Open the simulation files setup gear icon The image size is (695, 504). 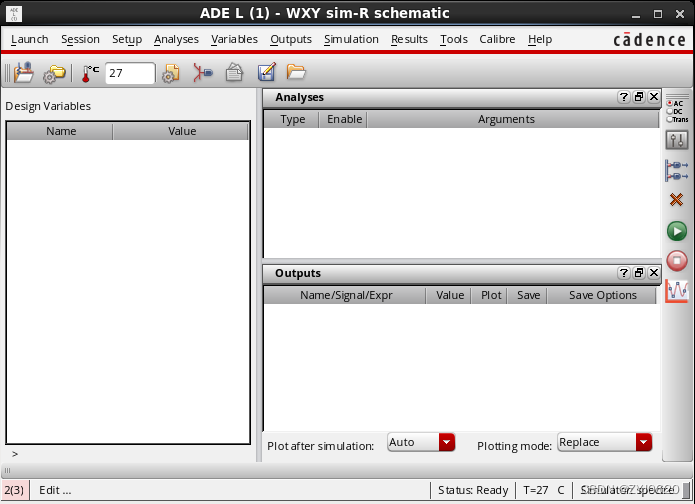pyautogui.click(x=171, y=73)
